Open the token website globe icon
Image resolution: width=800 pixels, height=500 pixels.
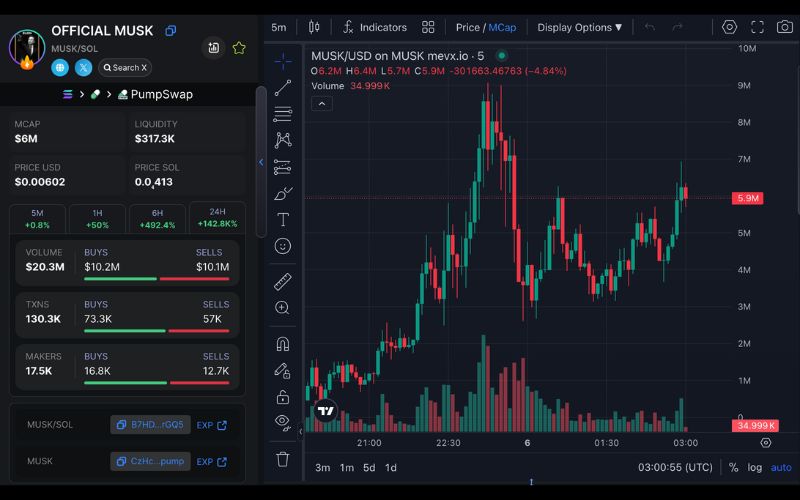tap(60, 67)
